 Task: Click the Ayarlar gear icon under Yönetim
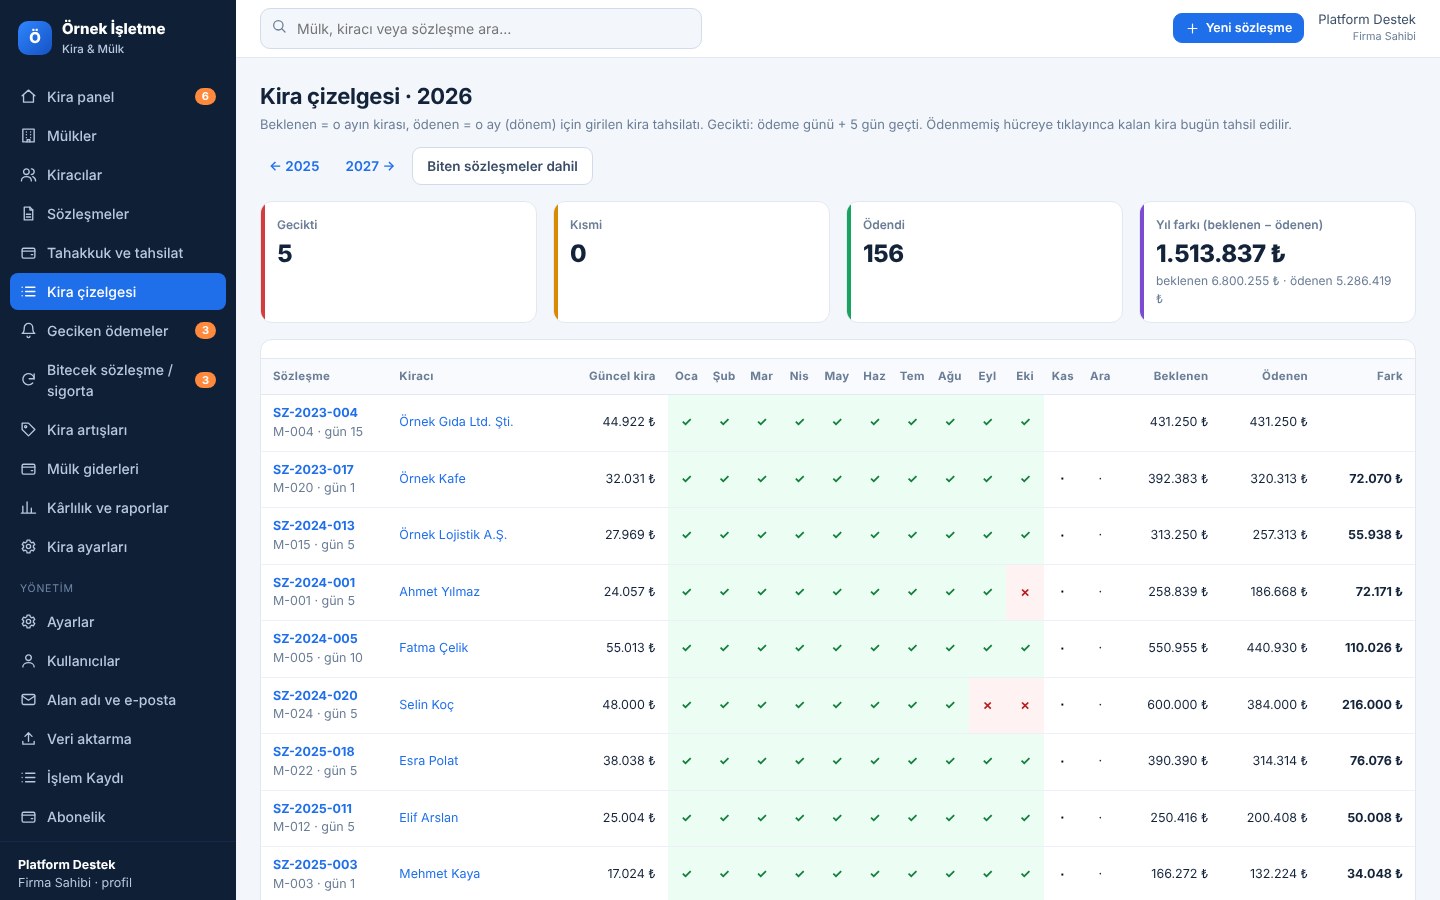tap(29, 622)
